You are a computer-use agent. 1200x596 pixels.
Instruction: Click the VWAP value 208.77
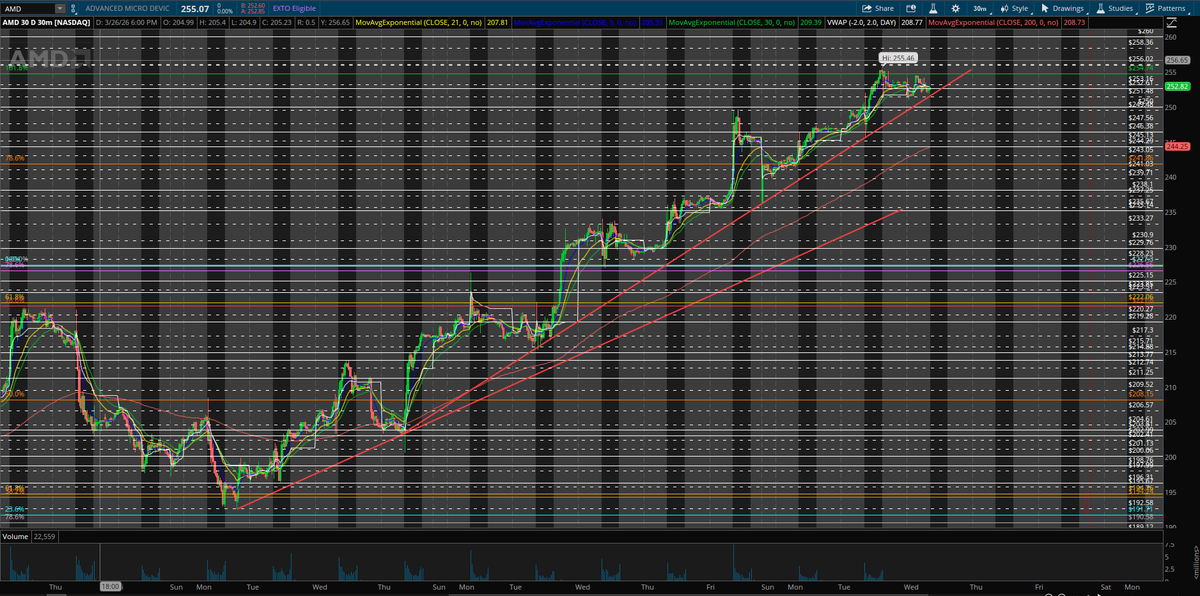912,23
